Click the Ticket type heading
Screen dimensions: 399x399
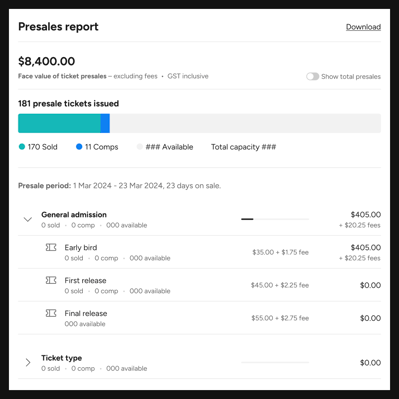(x=61, y=358)
